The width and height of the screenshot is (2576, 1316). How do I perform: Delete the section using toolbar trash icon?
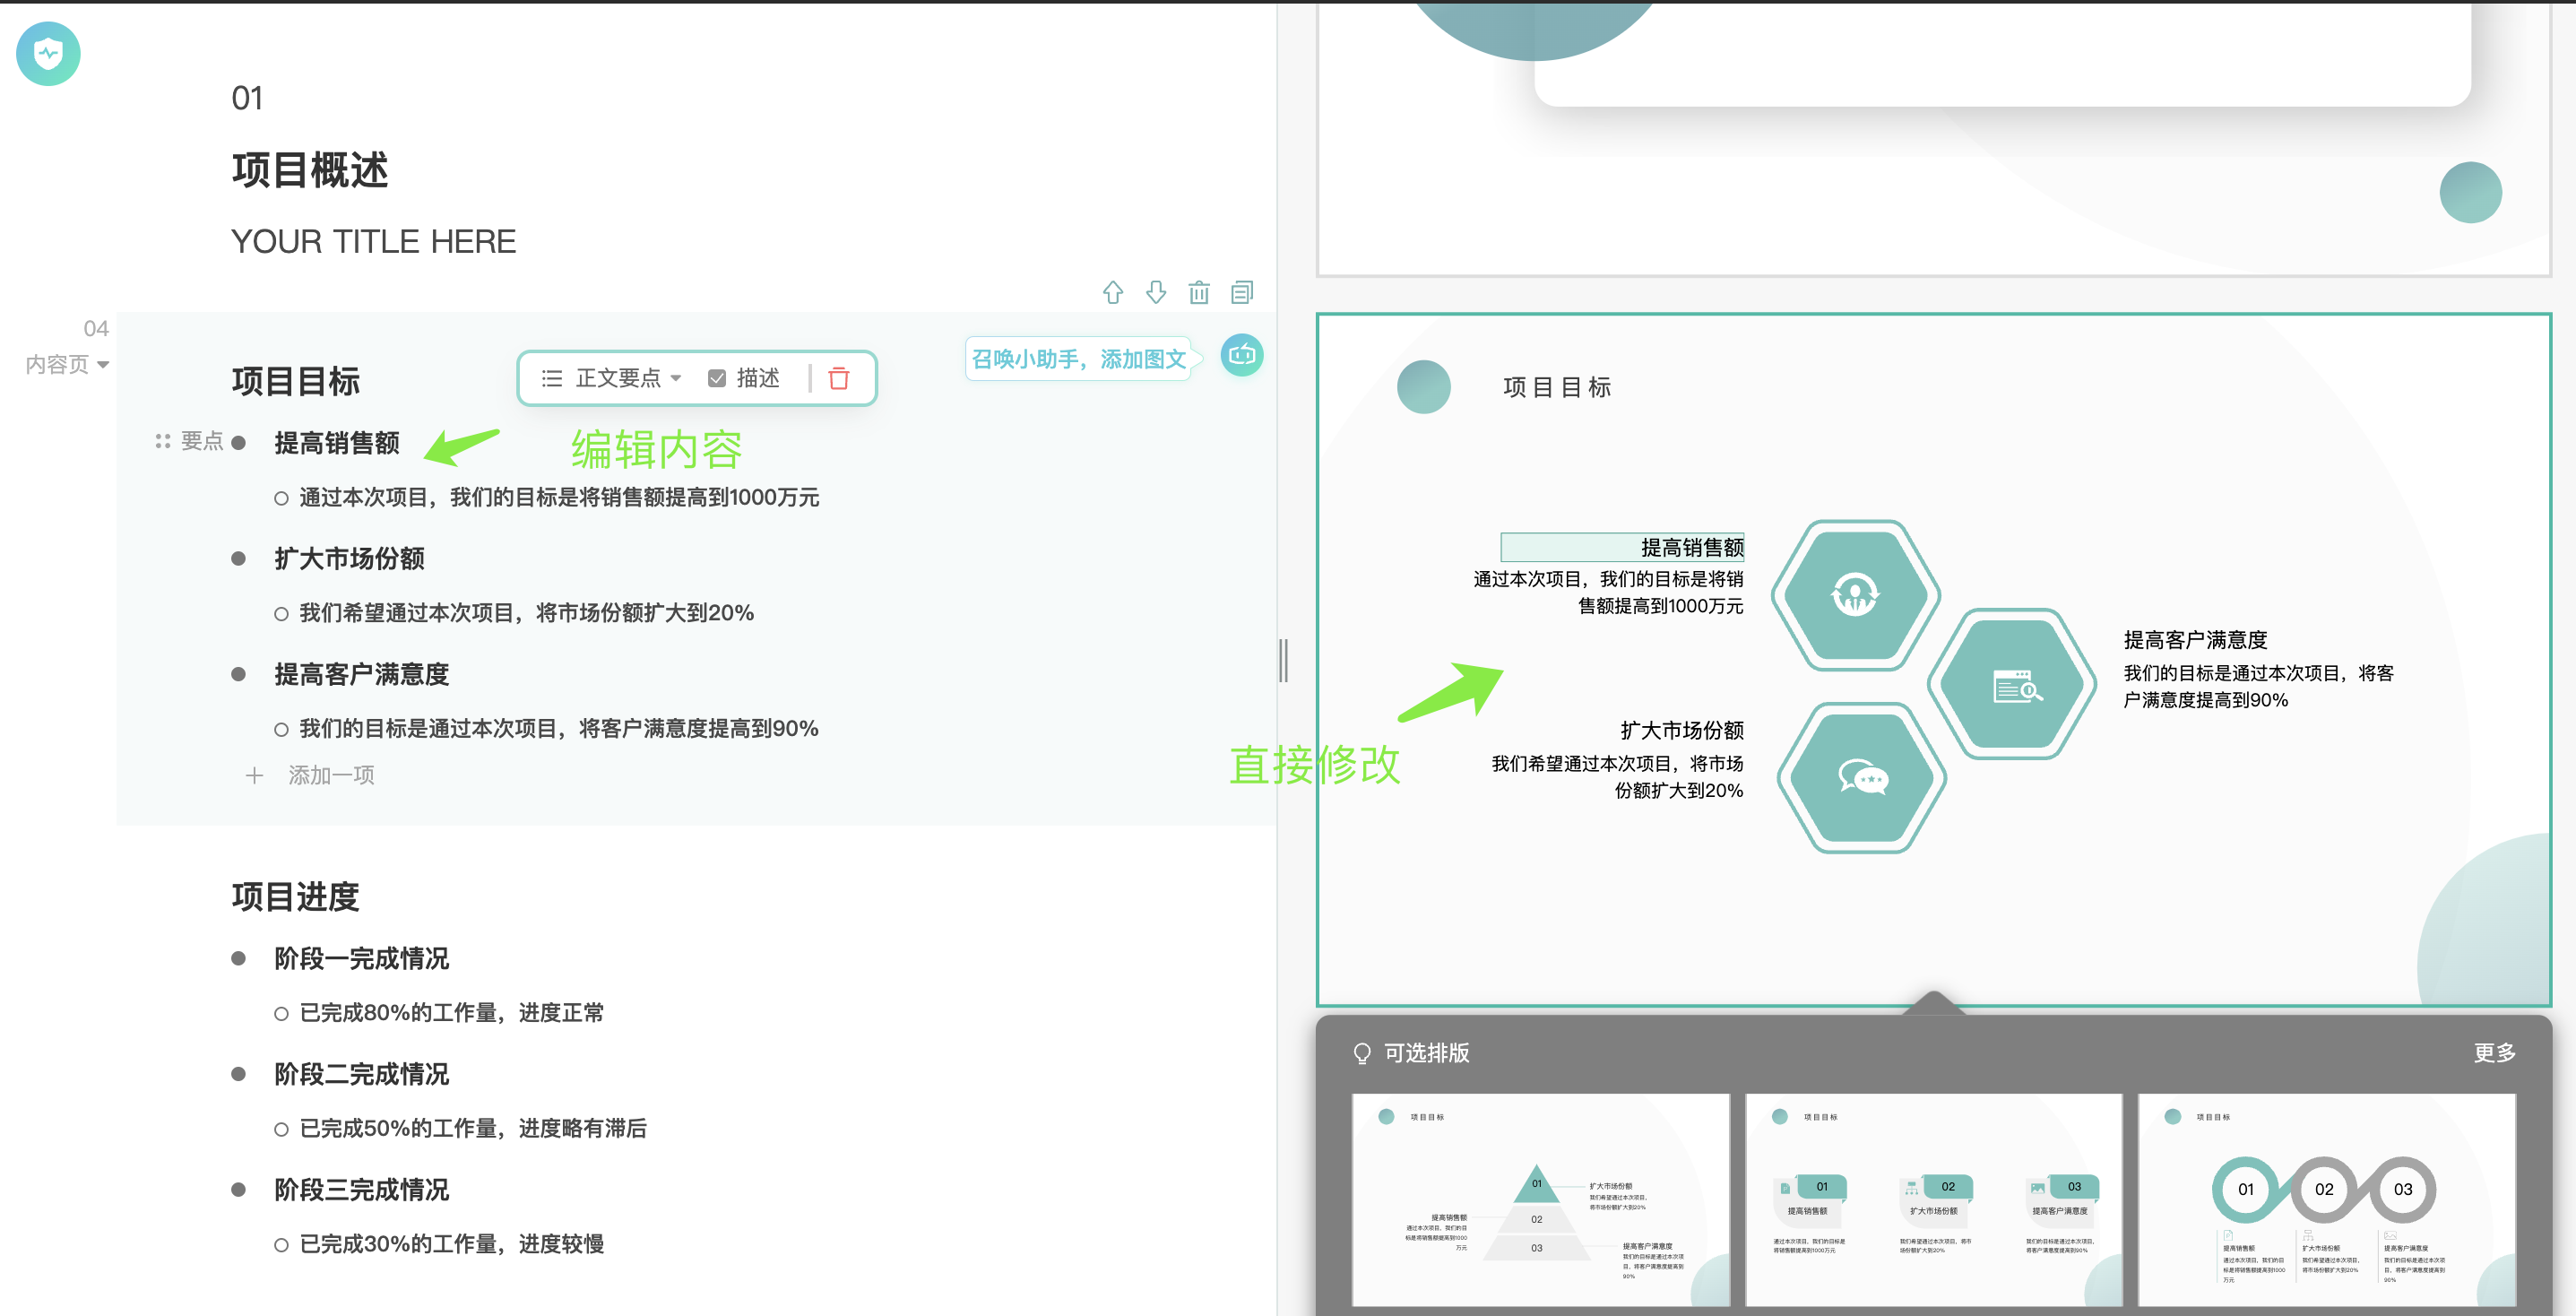[1199, 292]
